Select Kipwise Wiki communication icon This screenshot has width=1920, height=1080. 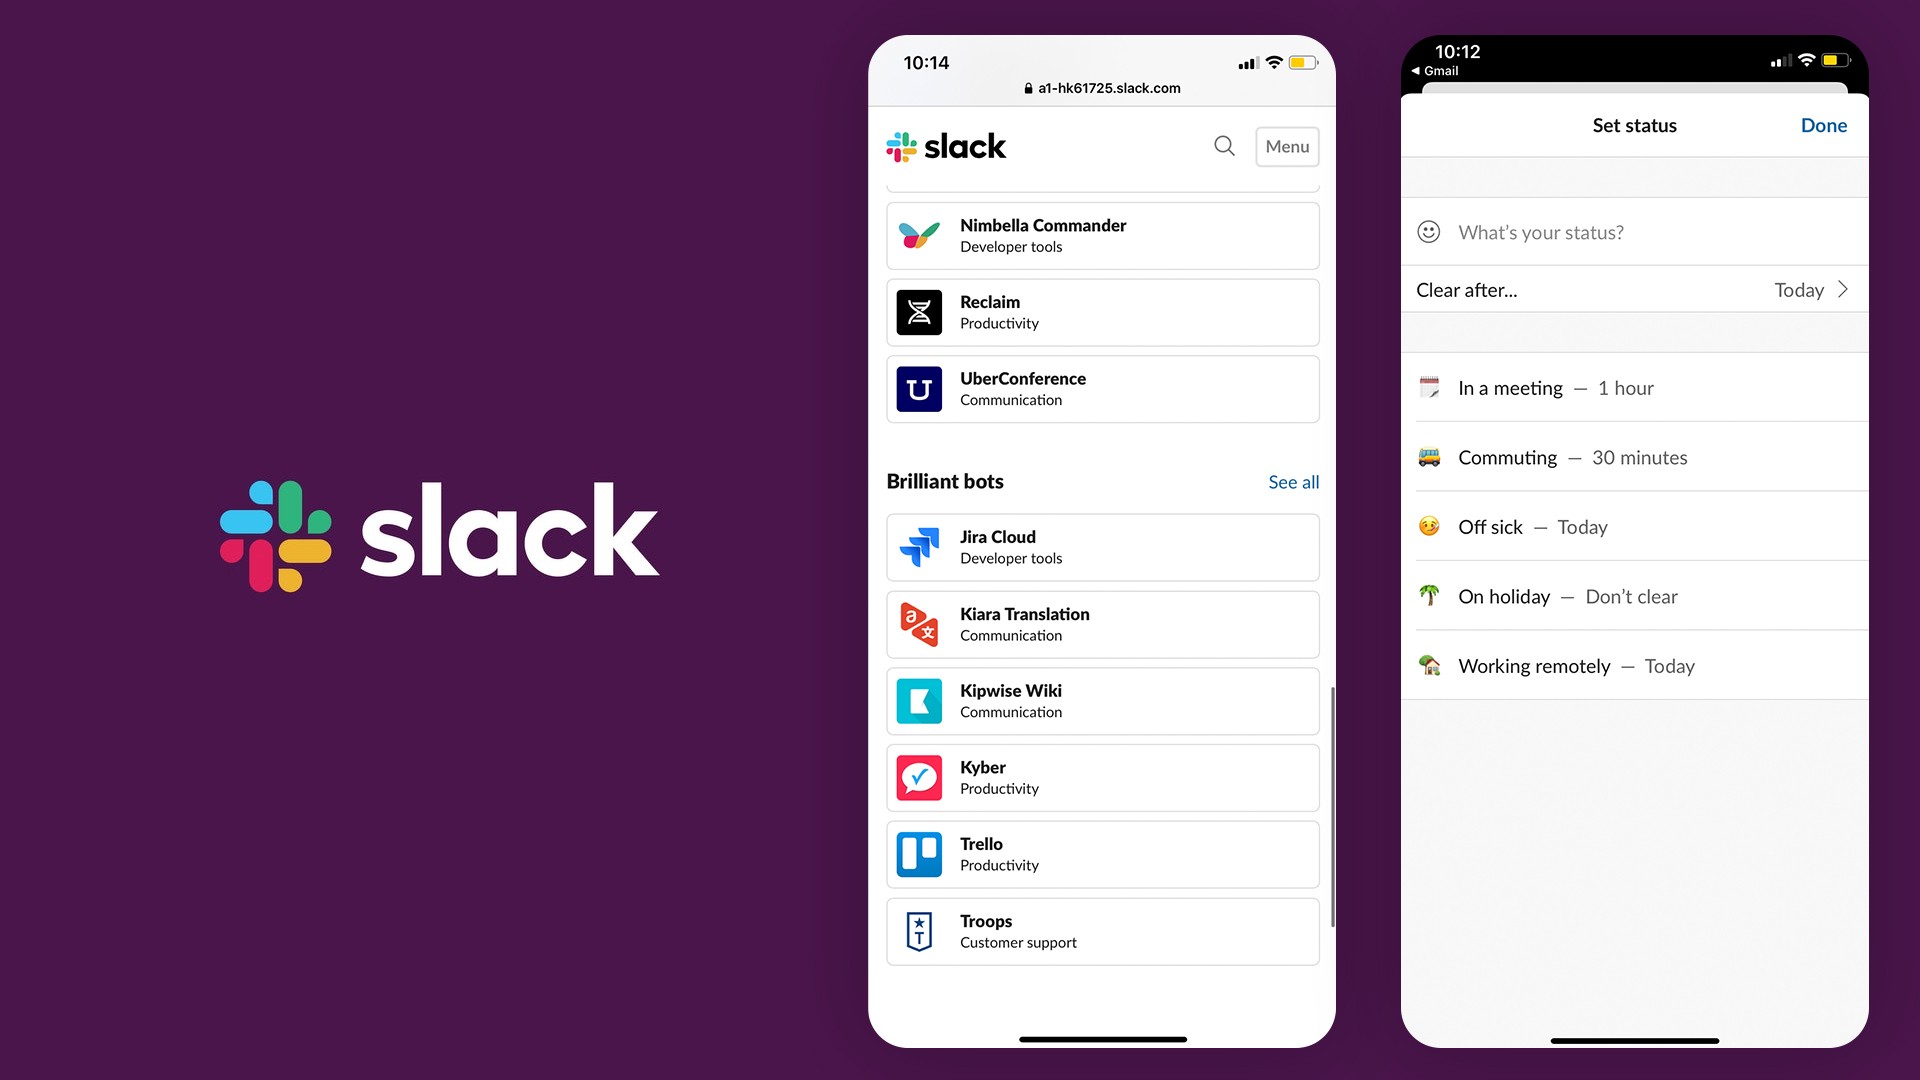pos(919,700)
